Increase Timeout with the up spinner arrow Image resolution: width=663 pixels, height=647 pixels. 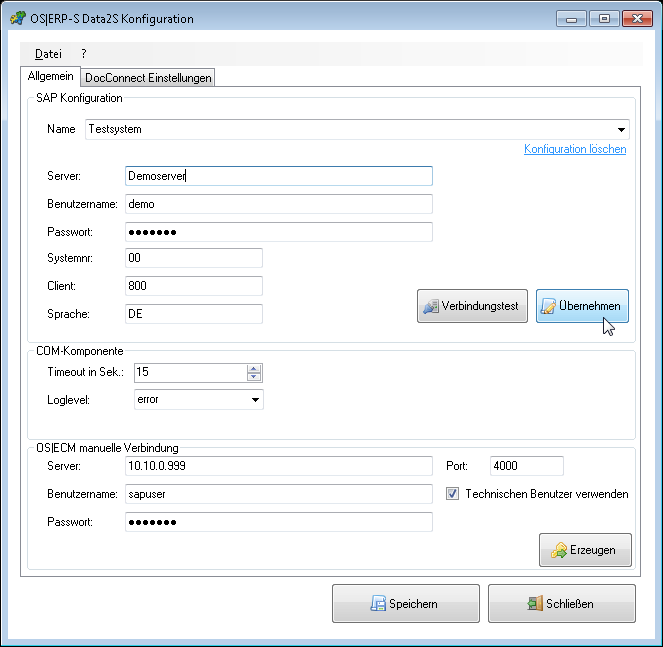click(254, 369)
